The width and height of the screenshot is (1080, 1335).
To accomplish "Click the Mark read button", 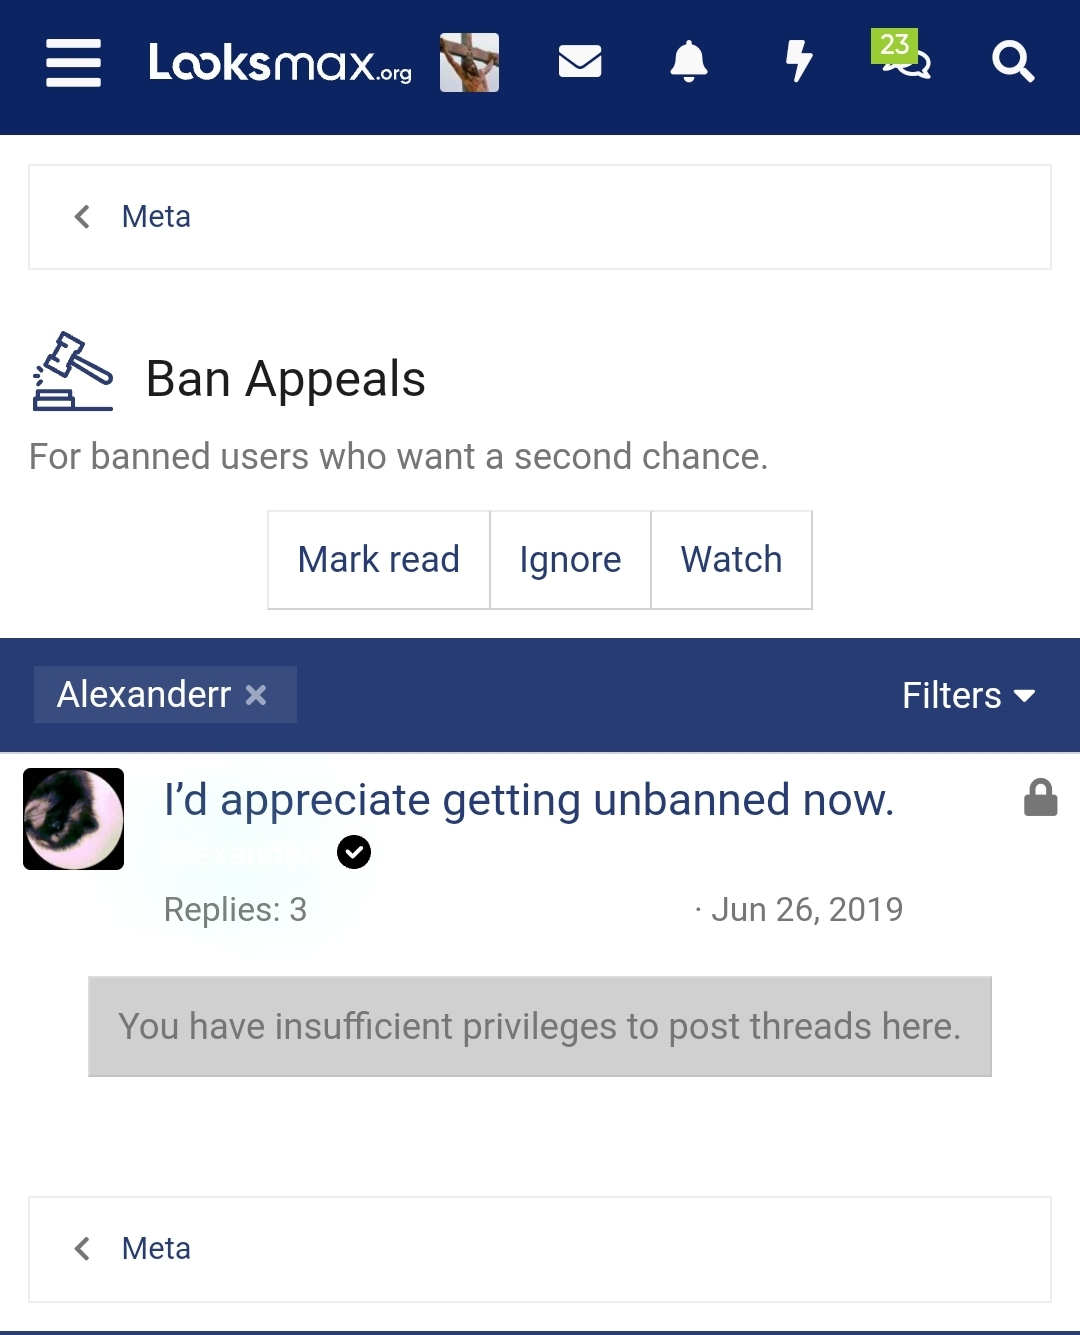I will point(378,560).
